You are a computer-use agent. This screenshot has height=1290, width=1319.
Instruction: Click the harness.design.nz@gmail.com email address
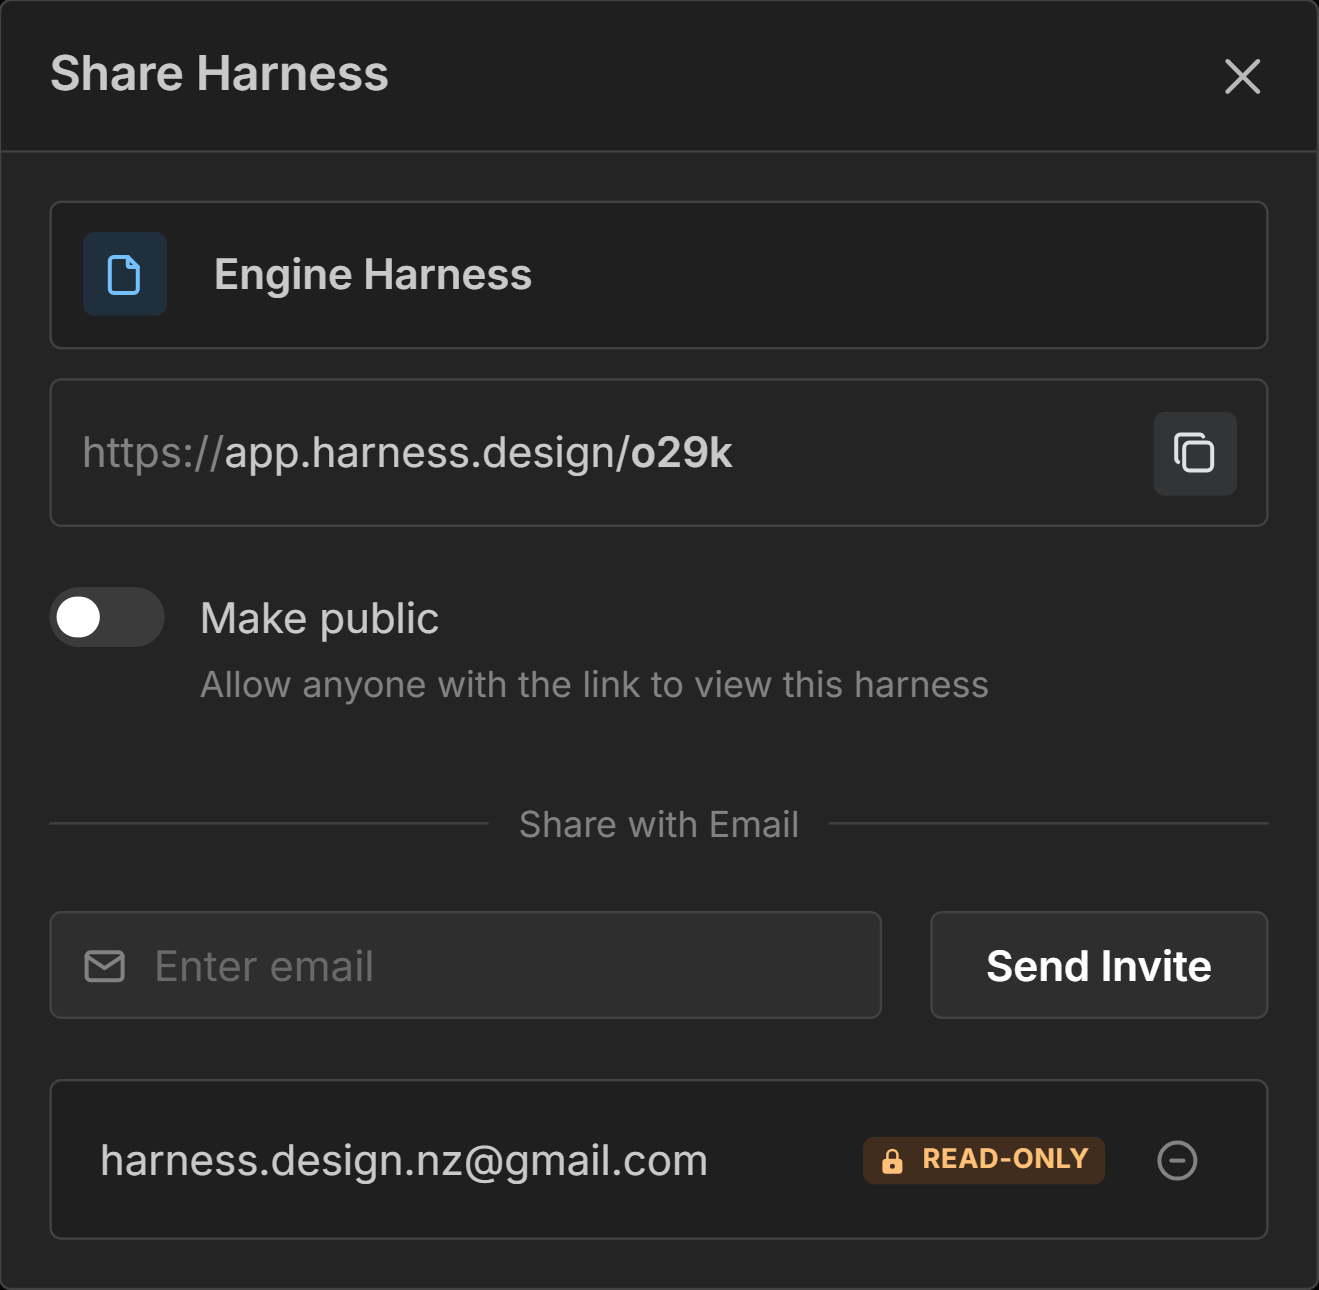(x=404, y=1160)
